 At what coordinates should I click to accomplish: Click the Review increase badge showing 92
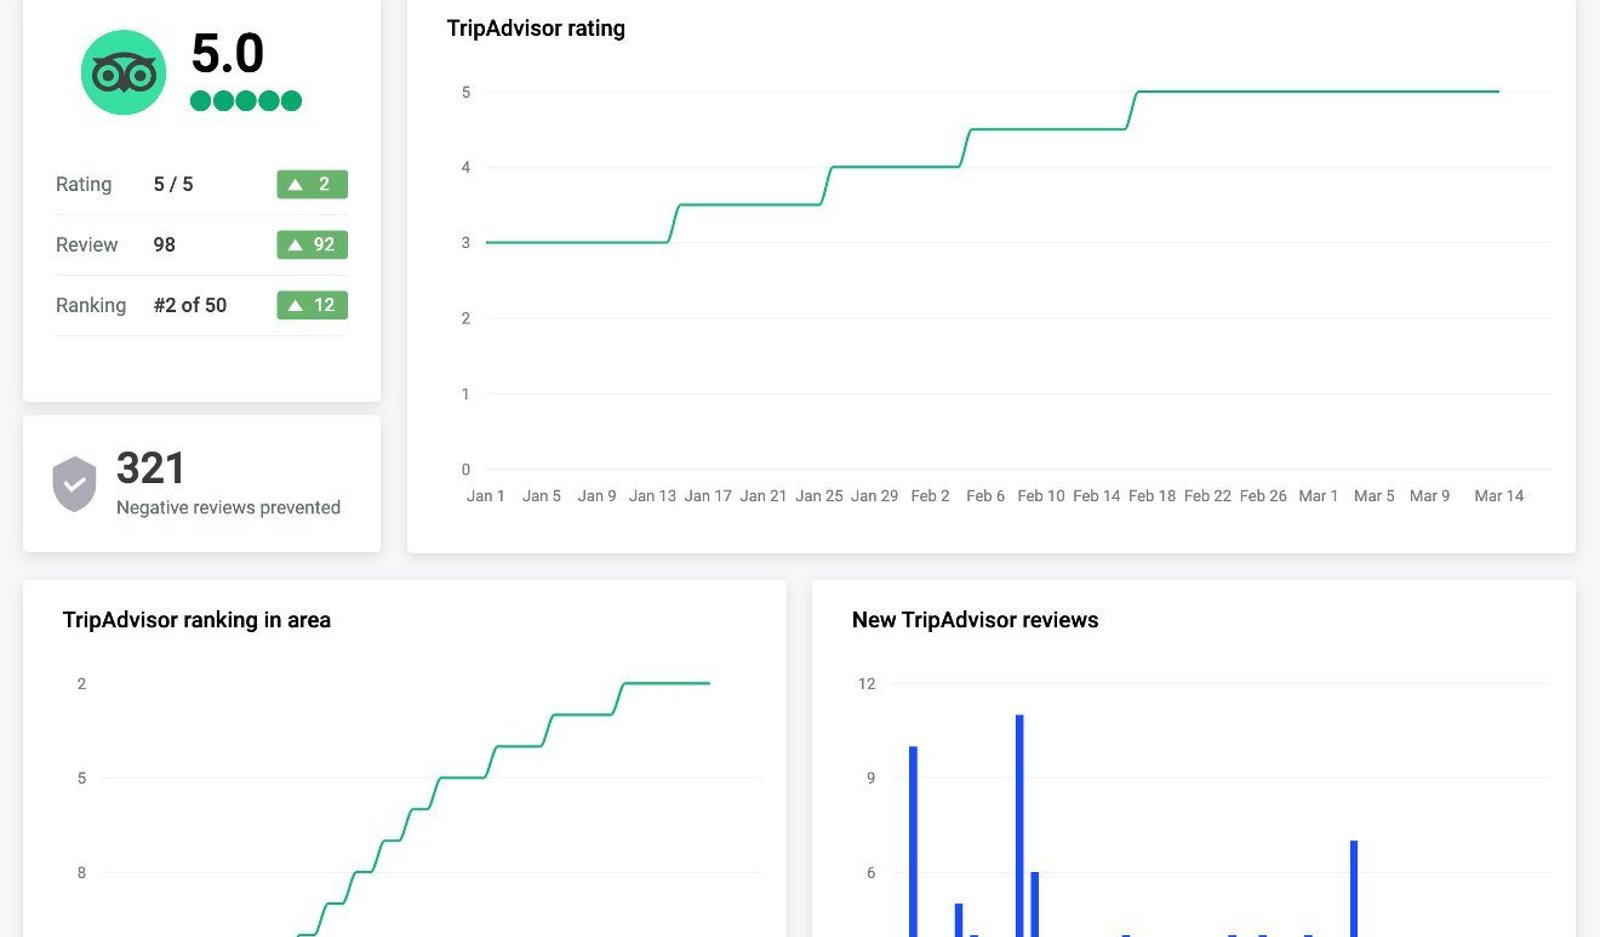point(312,245)
